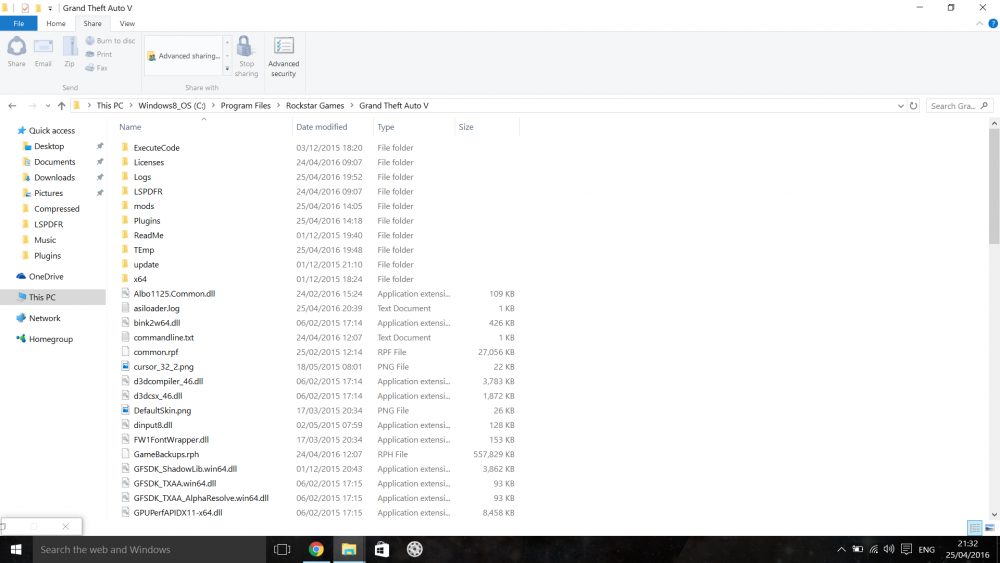
Task: Open Windows Store from taskbar
Action: coord(381,550)
